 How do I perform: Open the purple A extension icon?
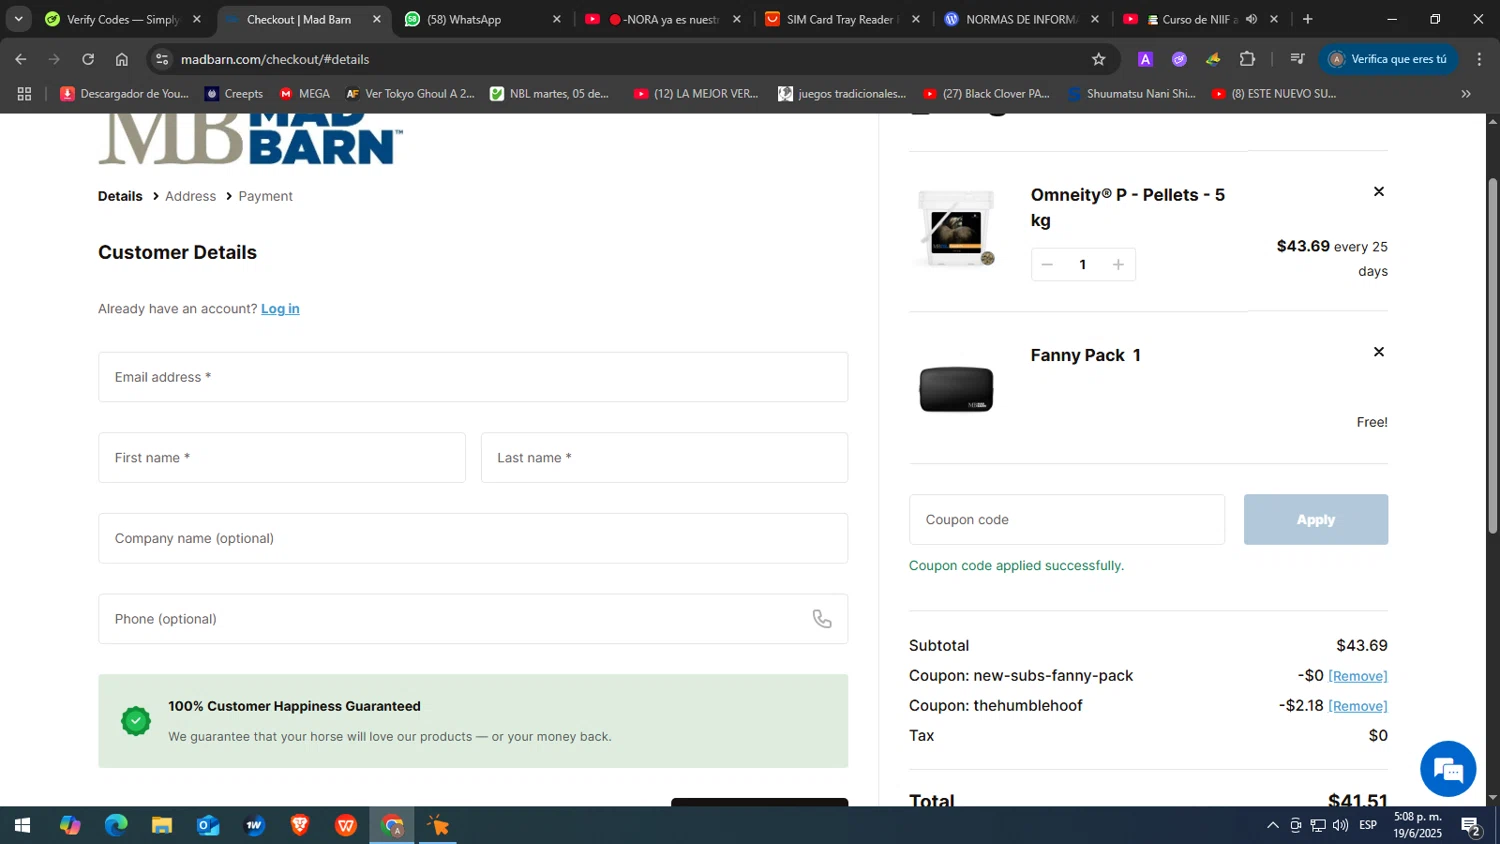1145,59
